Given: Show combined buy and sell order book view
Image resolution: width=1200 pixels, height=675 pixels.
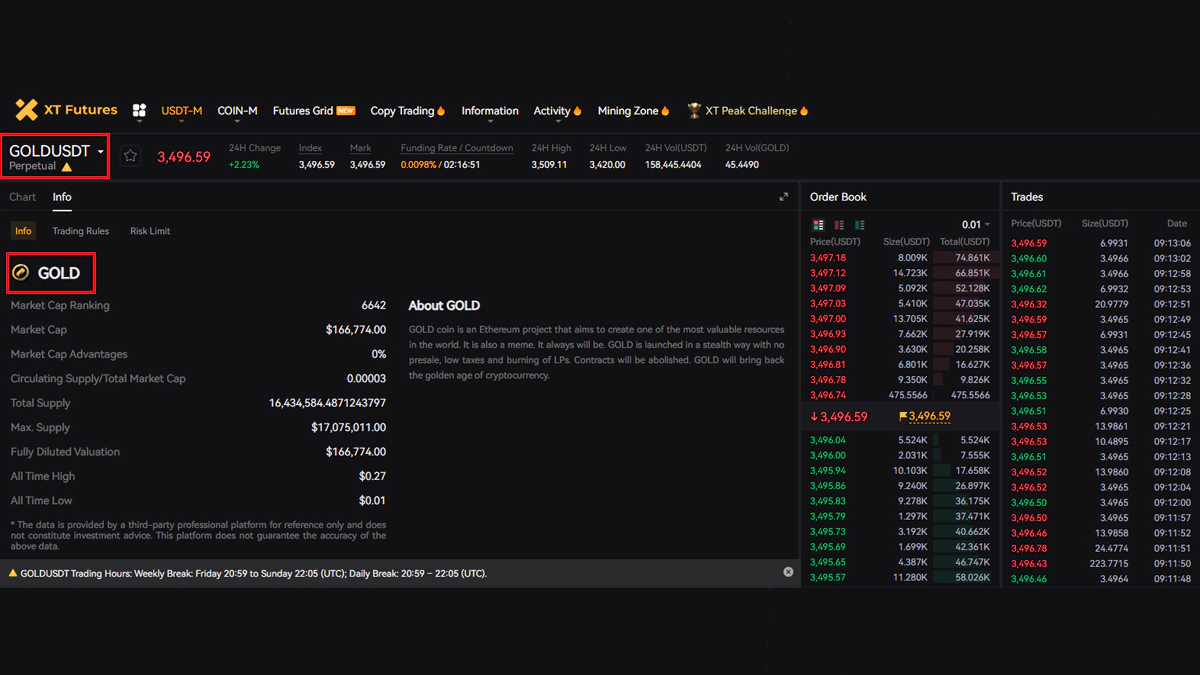Looking at the screenshot, I should (x=819, y=224).
